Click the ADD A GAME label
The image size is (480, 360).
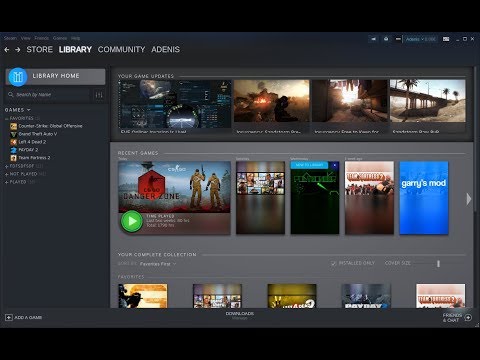pyautogui.click(x=28, y=317)
